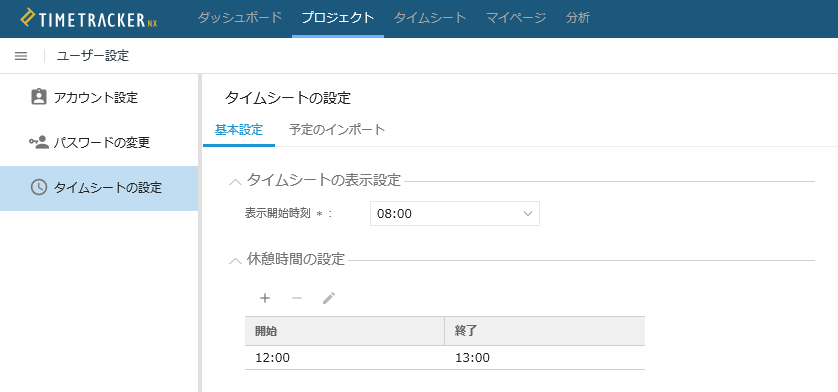Collapse the 休憩時間の設定 section

(235, 261)
